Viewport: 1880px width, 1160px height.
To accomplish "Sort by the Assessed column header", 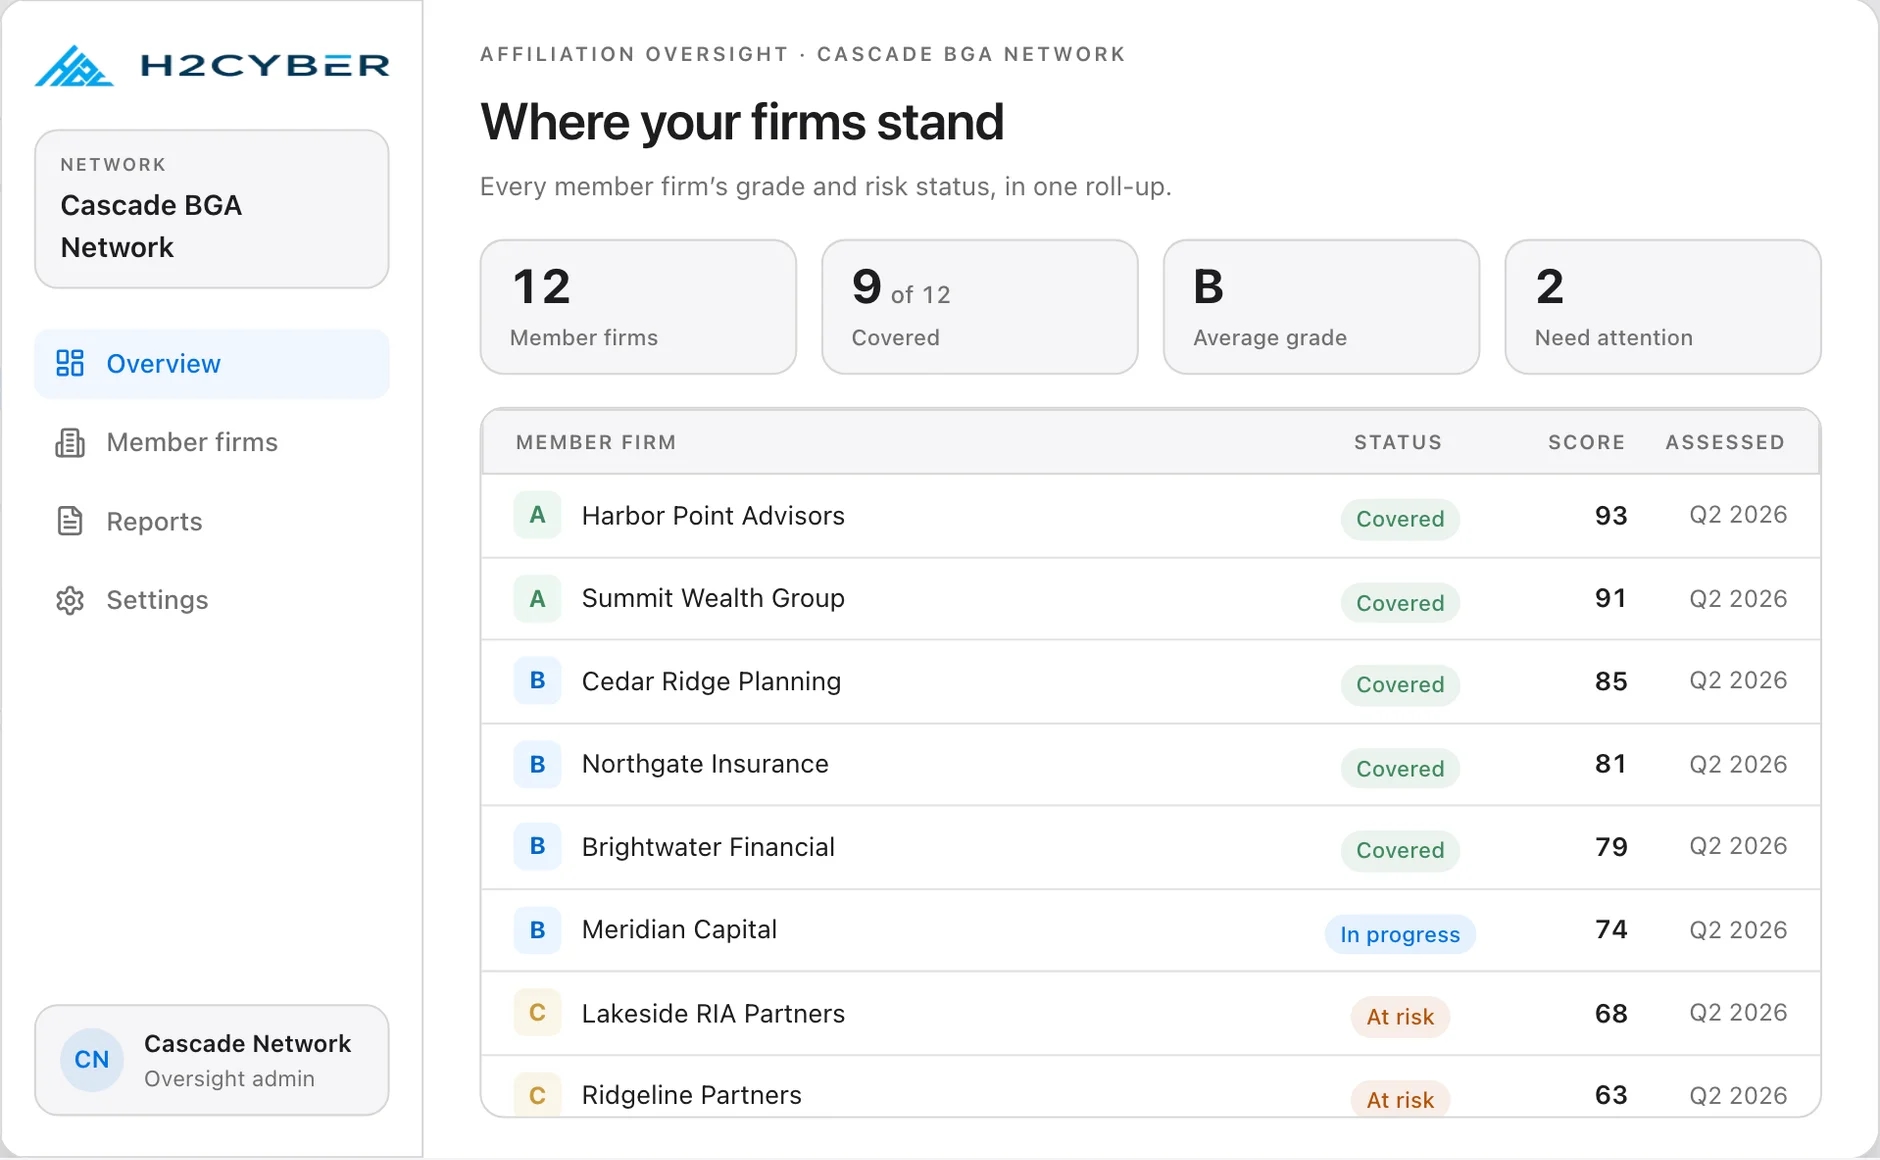I will (1725, 442).
